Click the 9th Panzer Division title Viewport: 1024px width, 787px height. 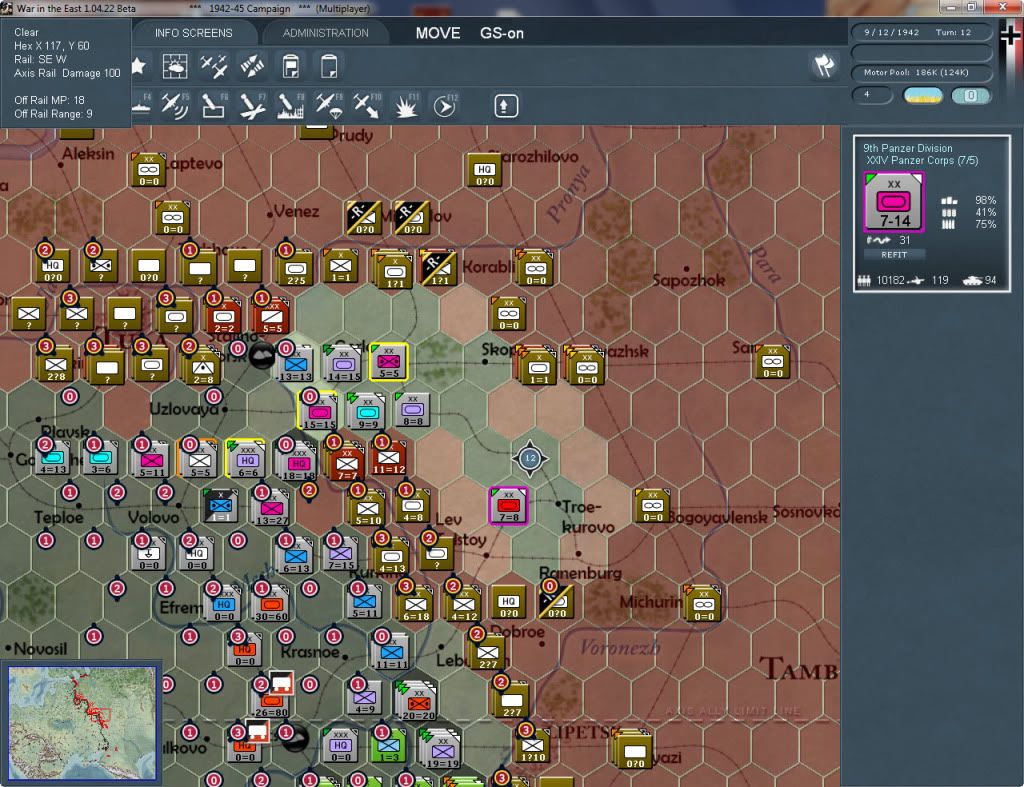tap(908, 148)
